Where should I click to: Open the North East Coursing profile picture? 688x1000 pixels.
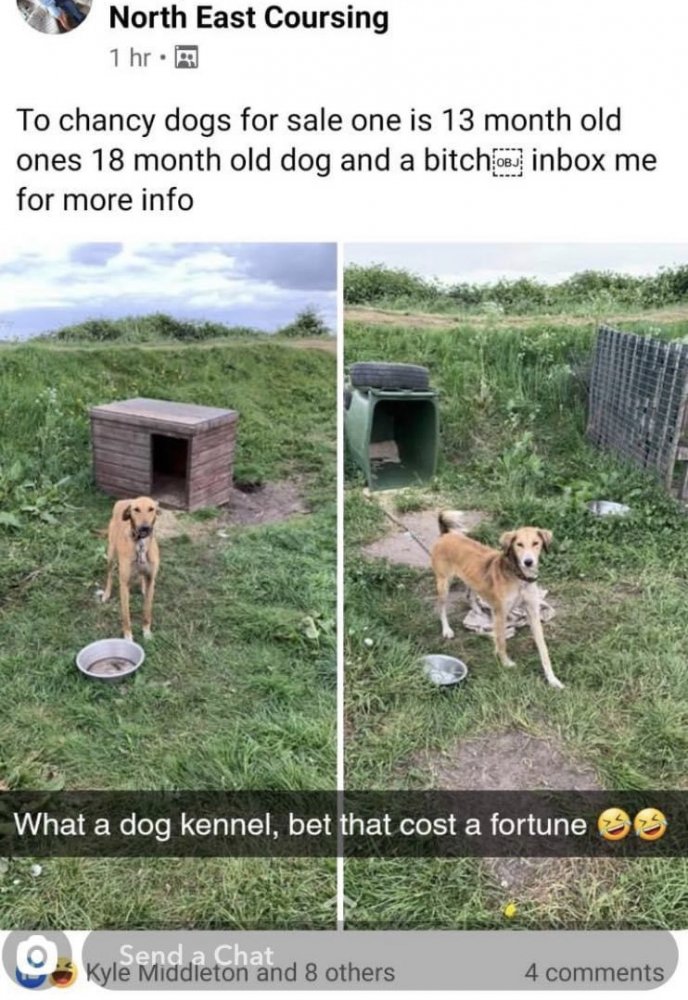[x=54, y=14]
